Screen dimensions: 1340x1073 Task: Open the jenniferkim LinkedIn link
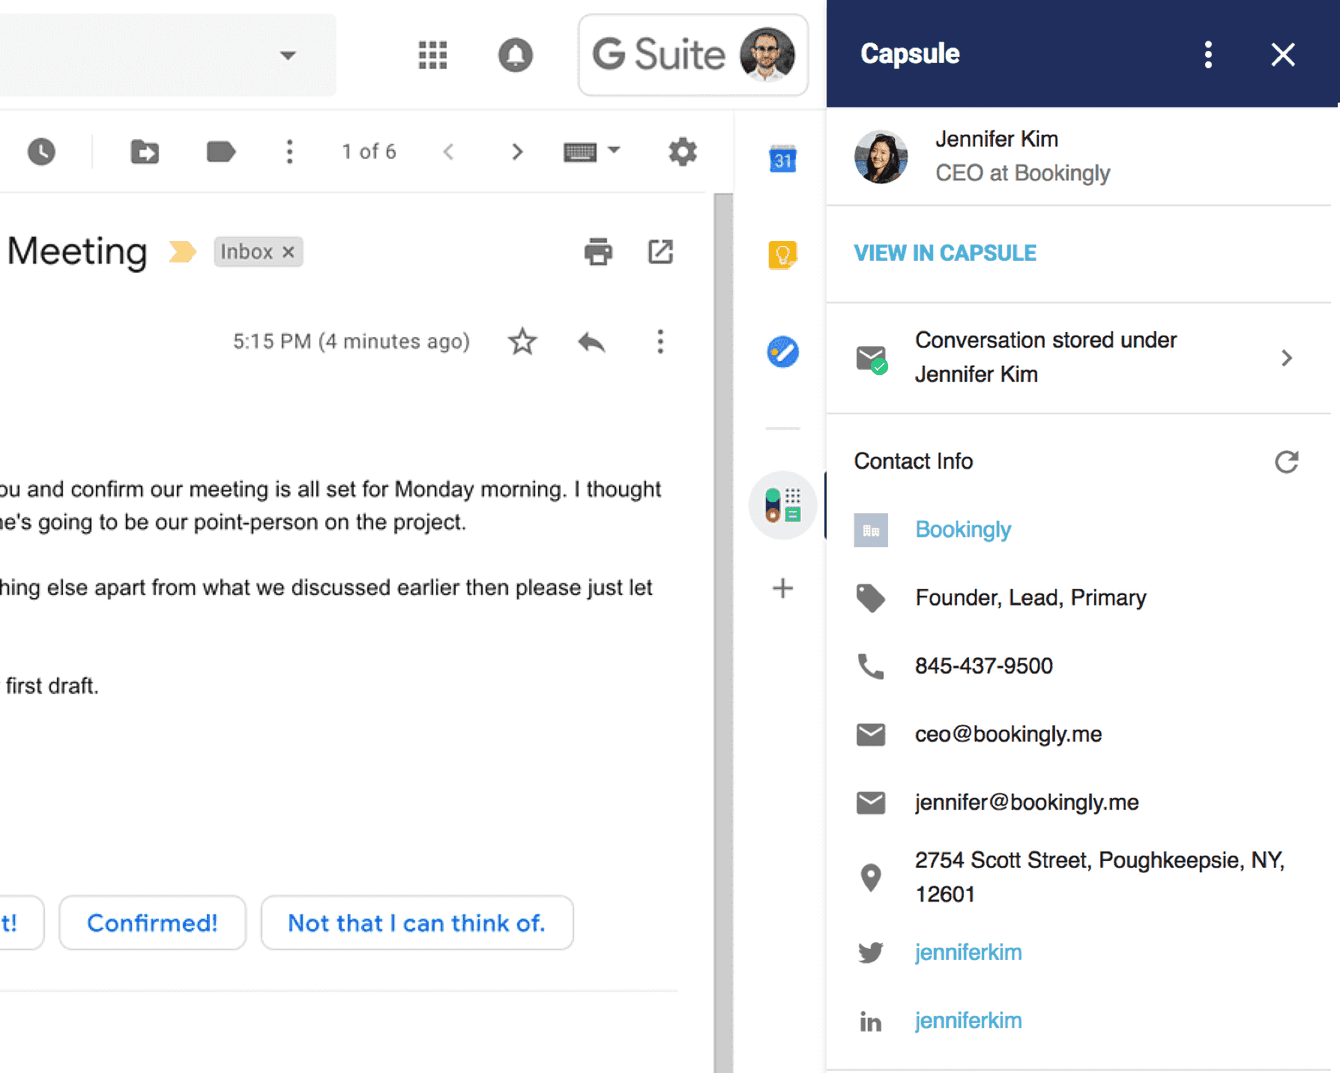(x=968, y=1020)
